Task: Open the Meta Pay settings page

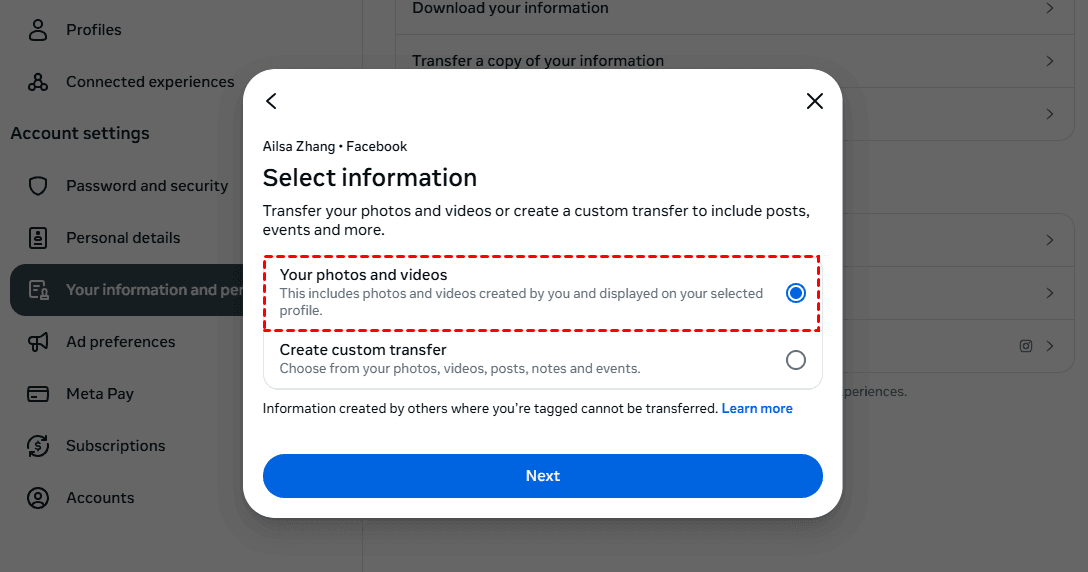Action: (x=100, y=394)
